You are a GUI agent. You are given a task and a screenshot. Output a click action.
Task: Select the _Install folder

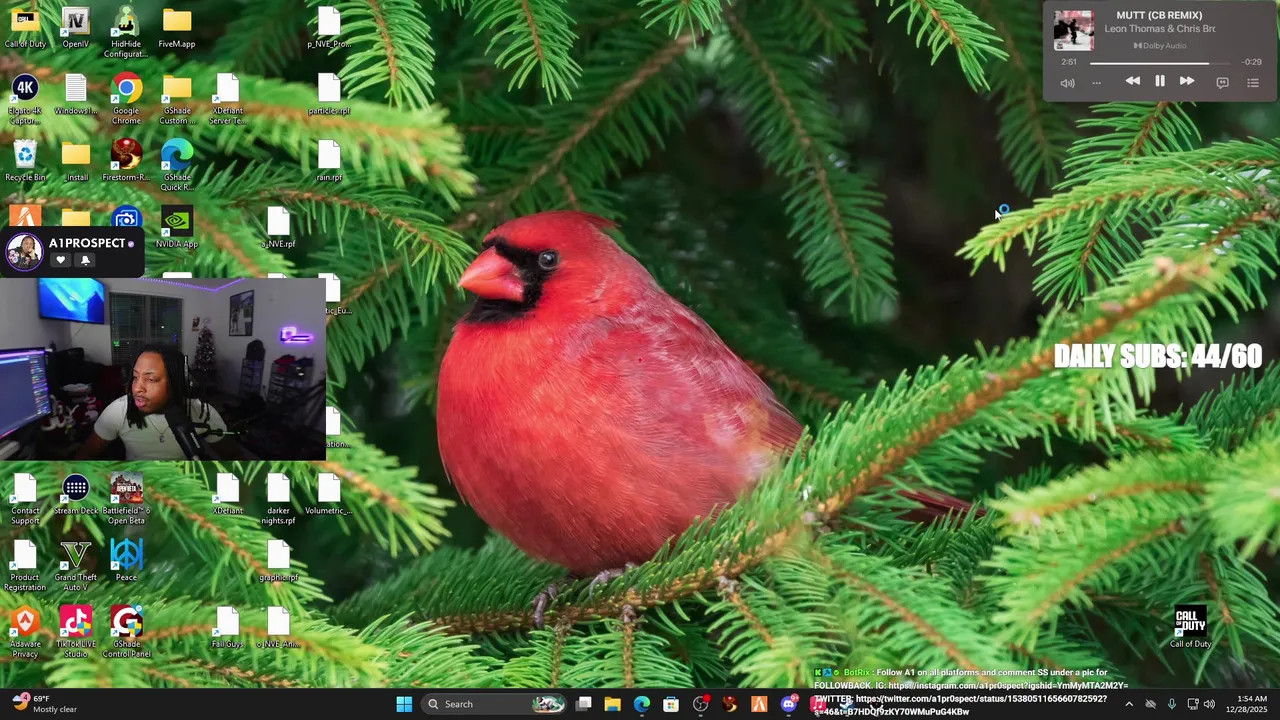[75, 161]
